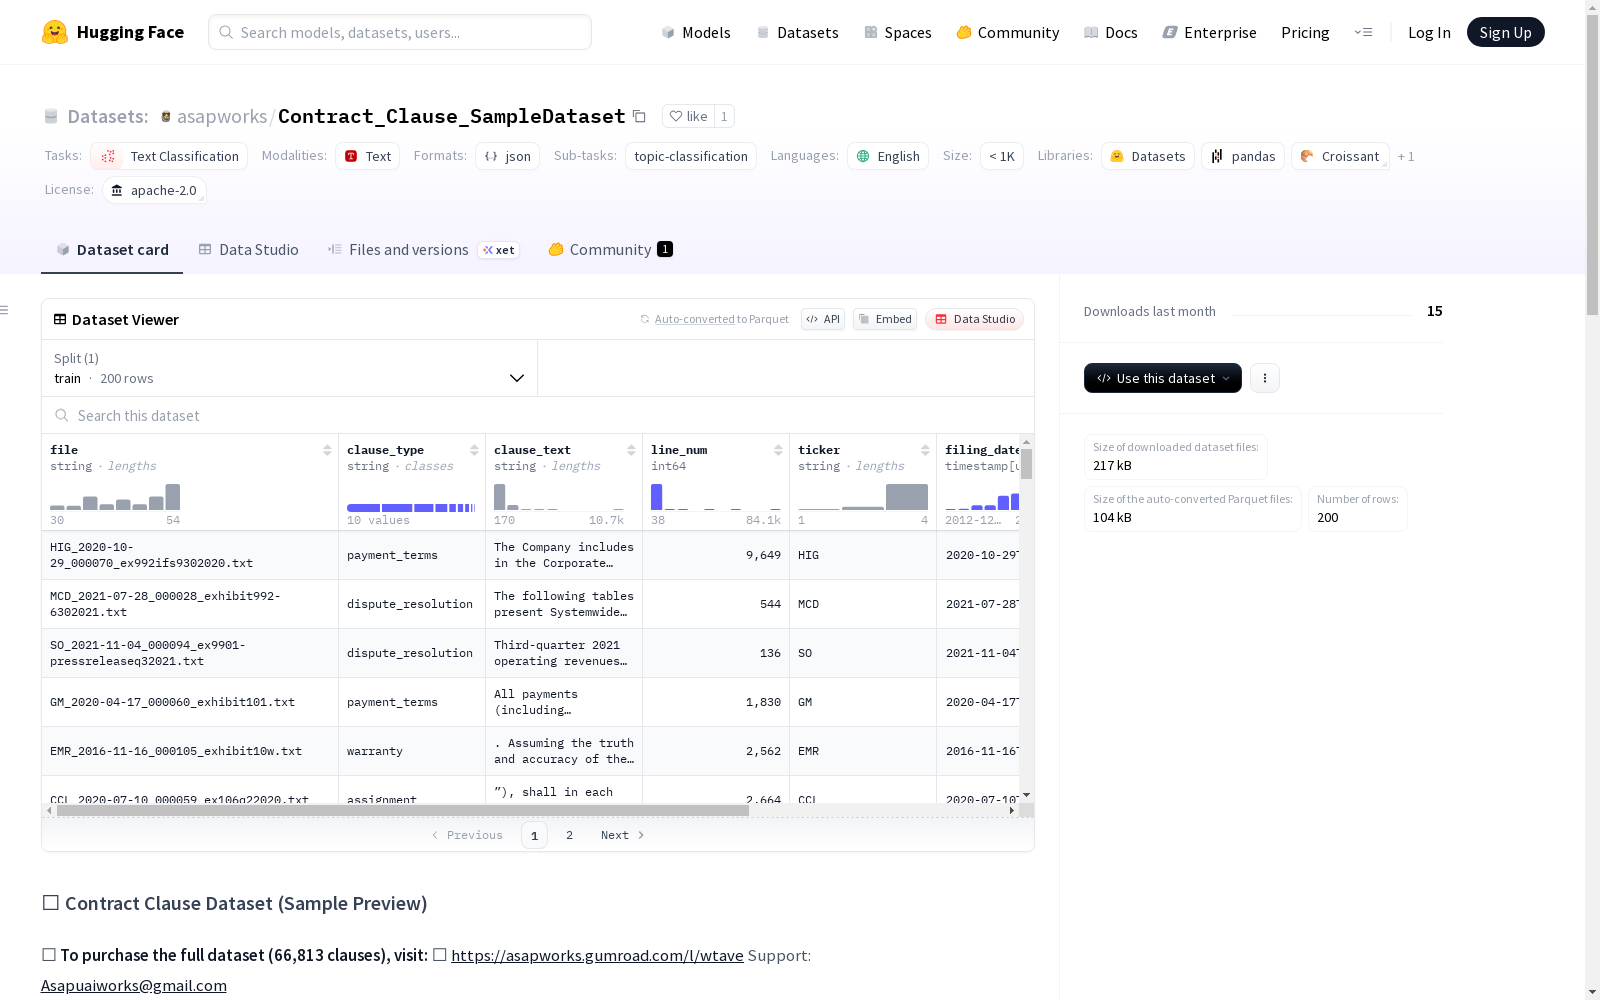Click the page vertical scrollbar thumb
This screenshot has width=1600, height=1000.
point(1592,165)
